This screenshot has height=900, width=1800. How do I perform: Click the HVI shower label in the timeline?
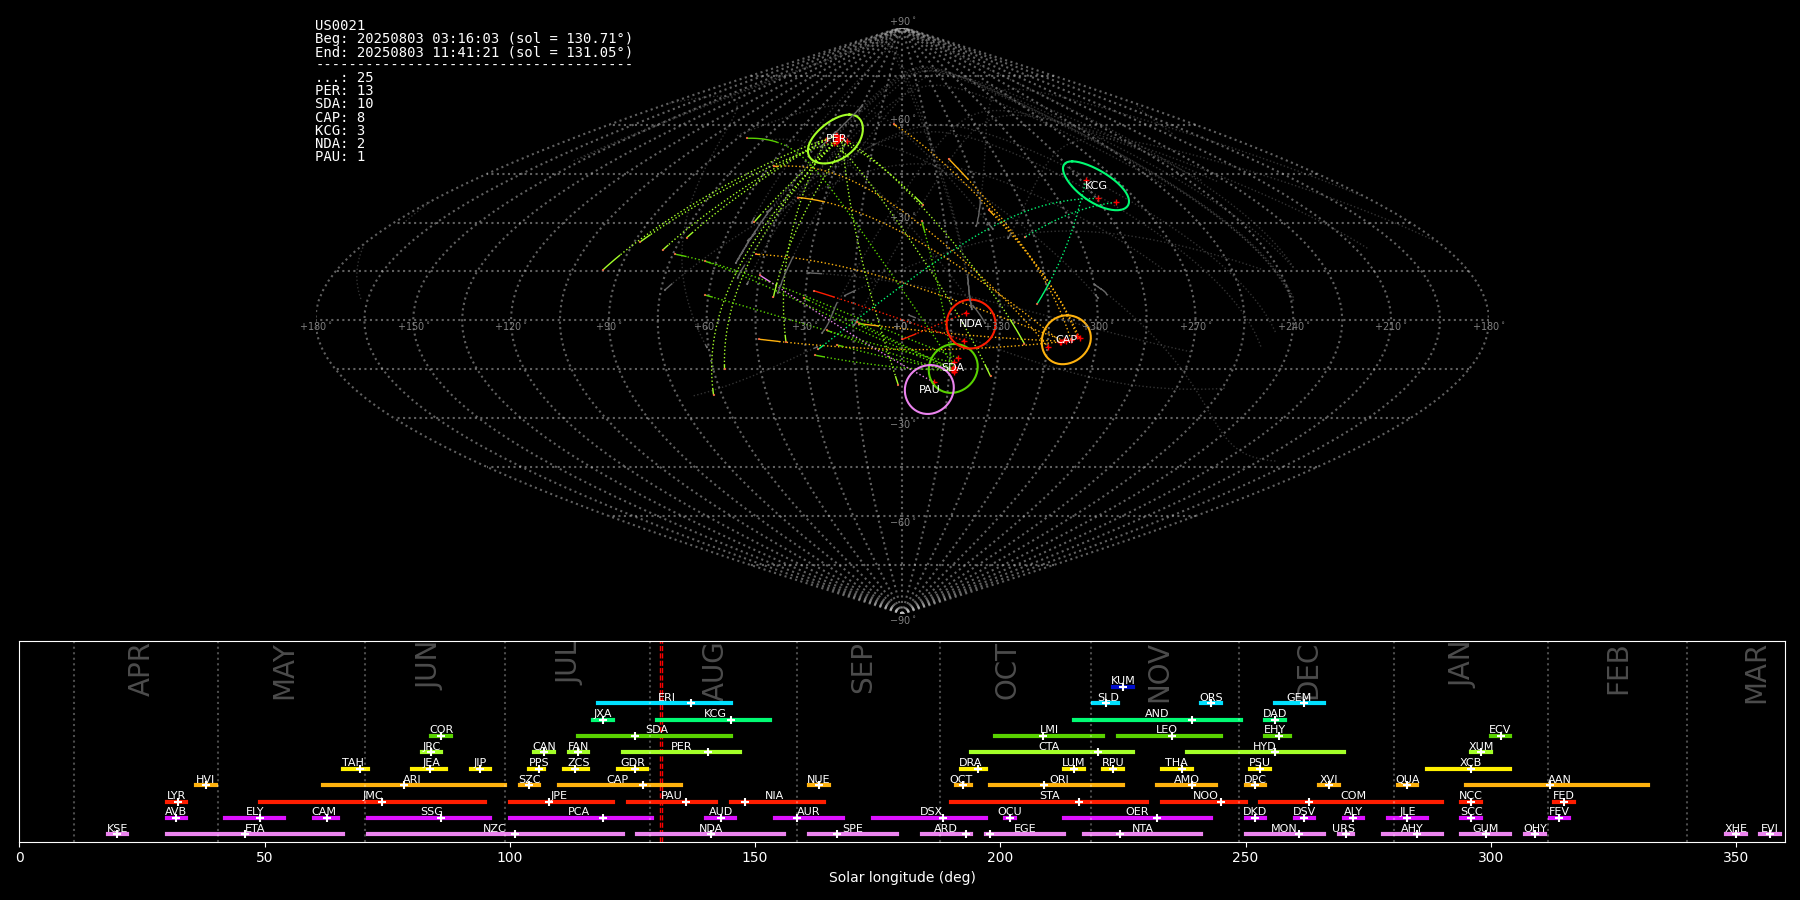205,779
